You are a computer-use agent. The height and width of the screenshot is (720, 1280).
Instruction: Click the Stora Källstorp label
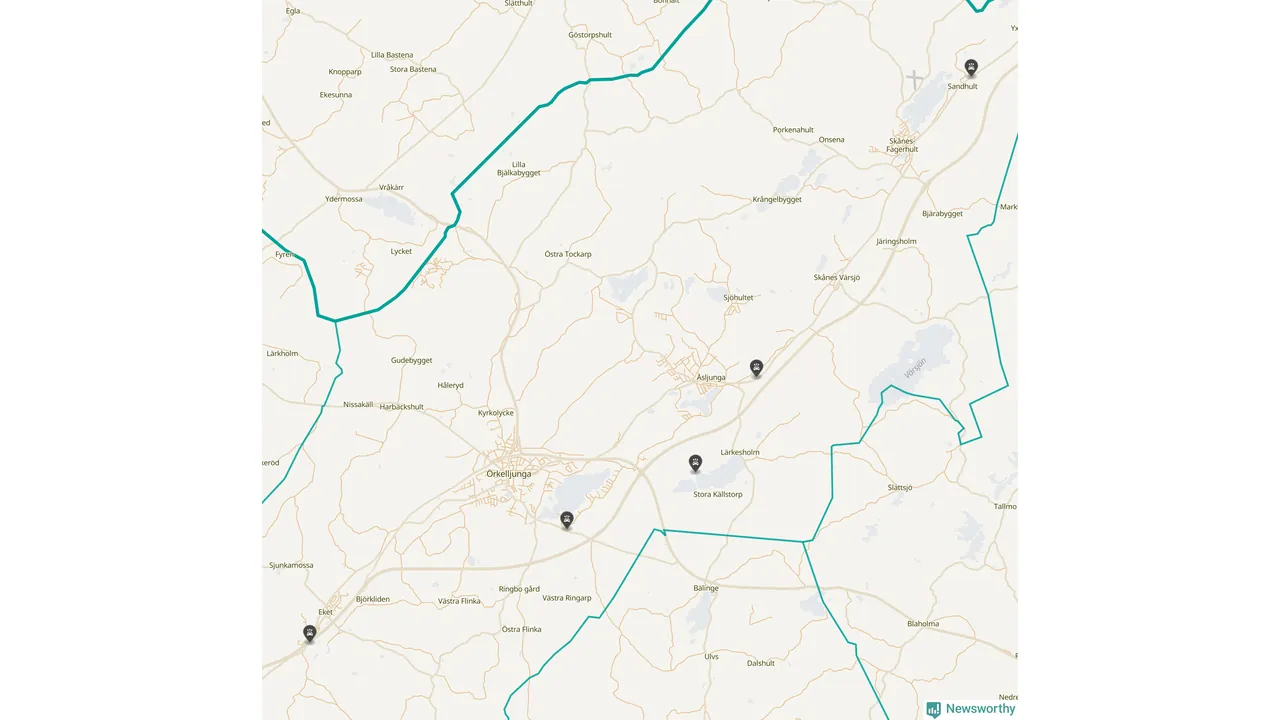click(x=718, y=495)
